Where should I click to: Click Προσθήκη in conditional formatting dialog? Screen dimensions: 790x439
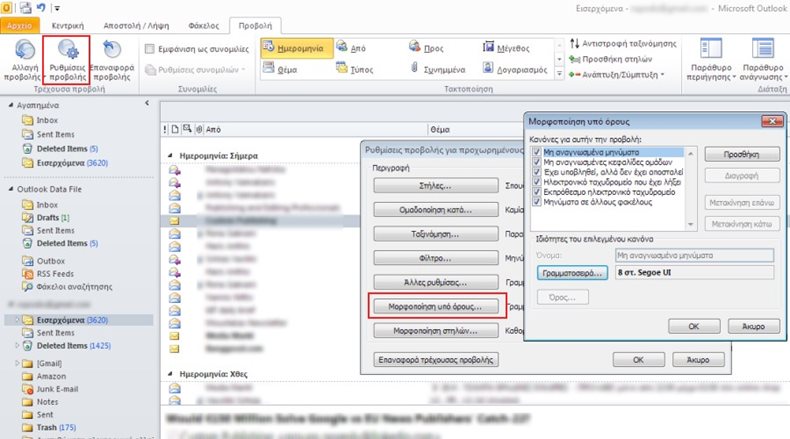[x=742, y=154]
